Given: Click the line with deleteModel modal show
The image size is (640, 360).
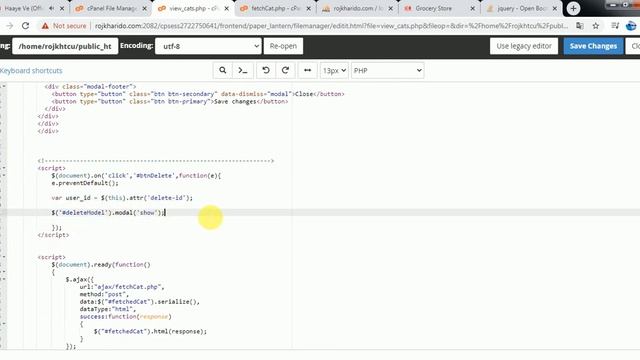Looking at the screenshot, I should click(x=109, y=213).
